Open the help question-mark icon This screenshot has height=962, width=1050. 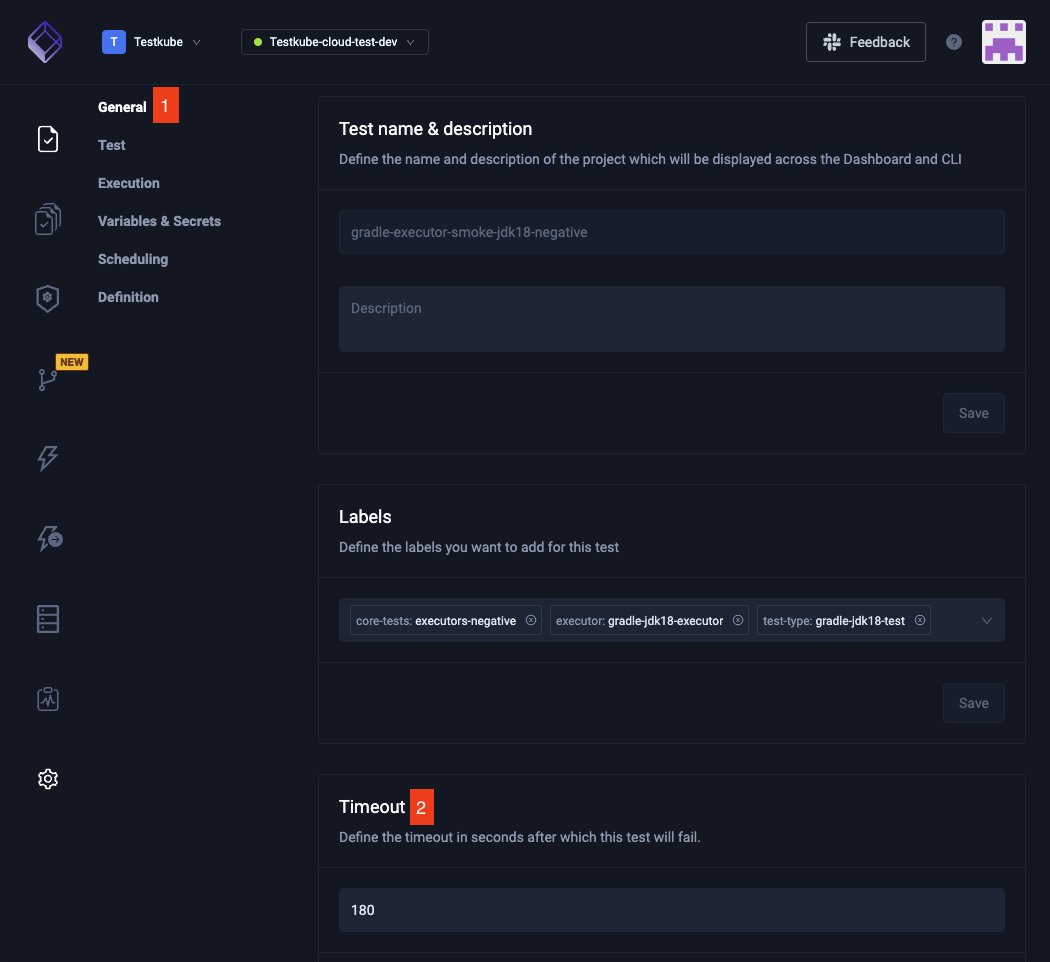click(x=953, y=41)
